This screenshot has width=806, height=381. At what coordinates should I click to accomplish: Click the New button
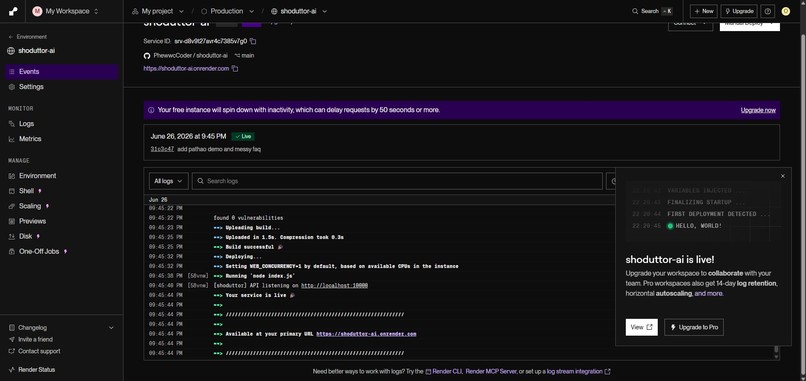(x=704, y=11)
